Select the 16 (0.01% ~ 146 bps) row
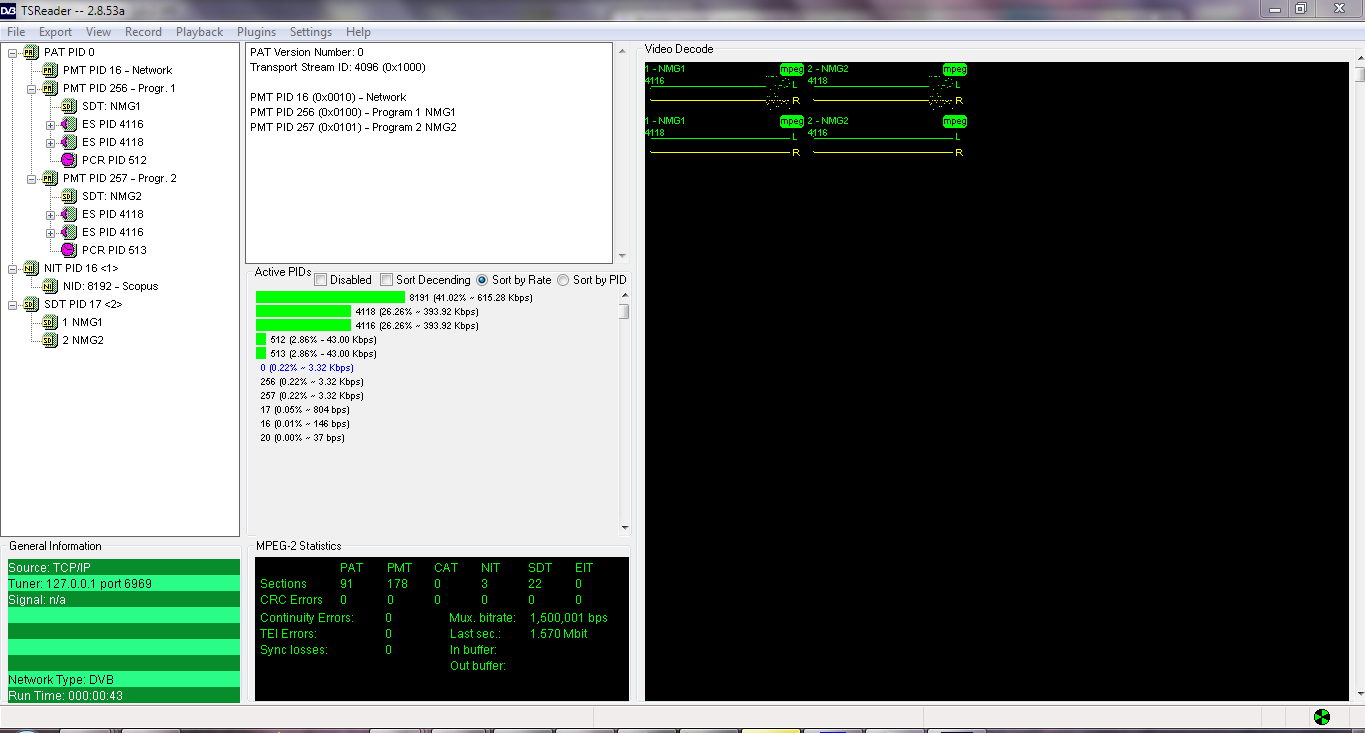This screenshot has height=733, width=1365. [x=304, y=423]
